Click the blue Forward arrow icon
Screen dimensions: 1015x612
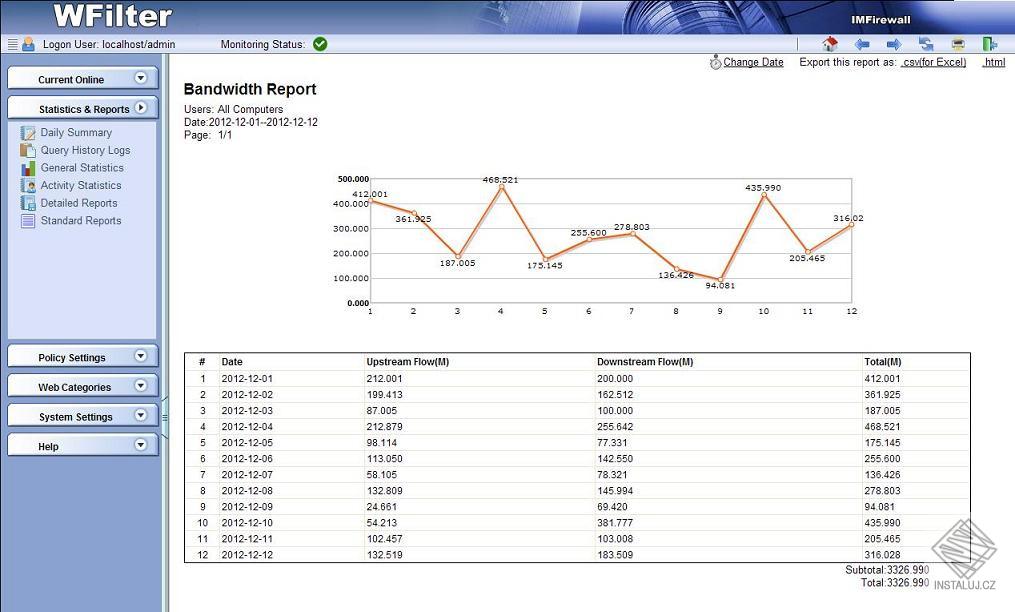pos(894,44)
